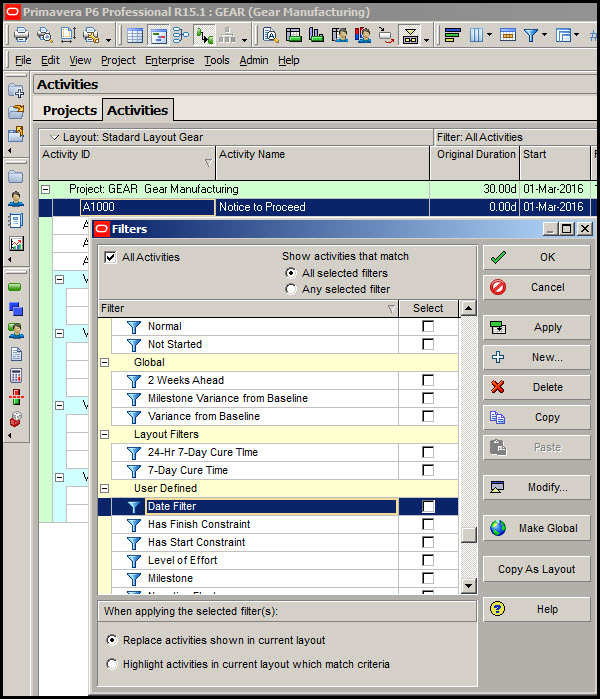Open the Layout options dropdown arrow
The width and height of the screenshot is (600, 699).
[x=55, y=137]
